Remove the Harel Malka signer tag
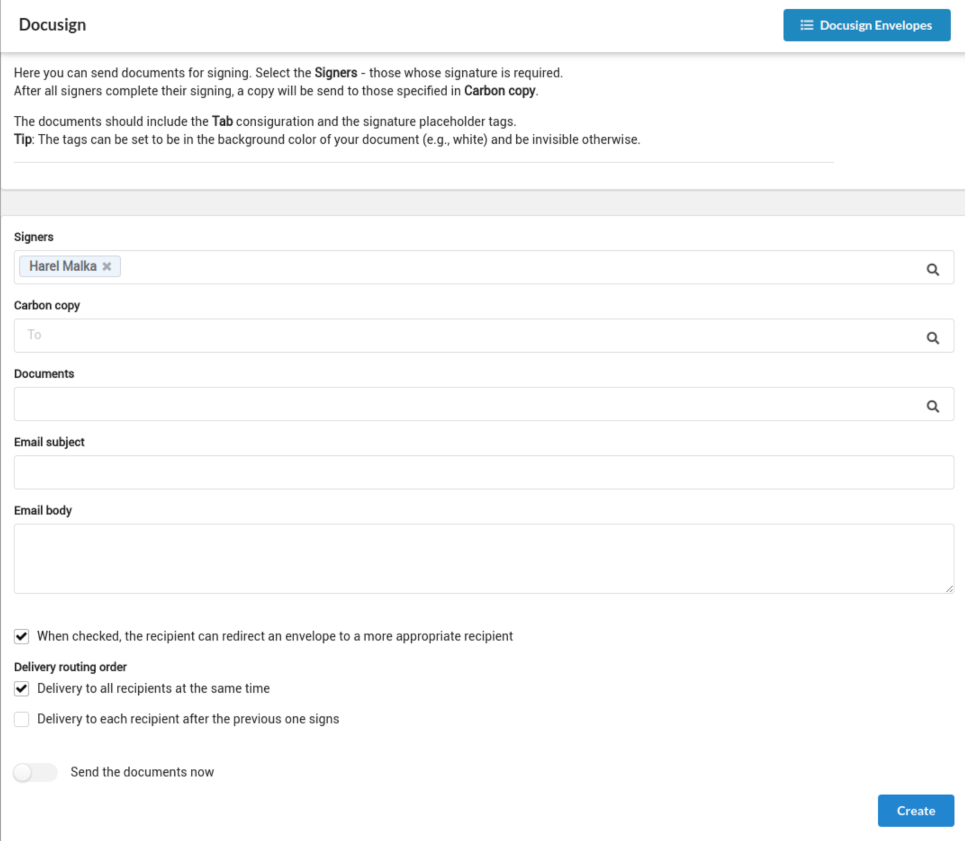This screenshot has width=965, height=841. click(107, 267)
